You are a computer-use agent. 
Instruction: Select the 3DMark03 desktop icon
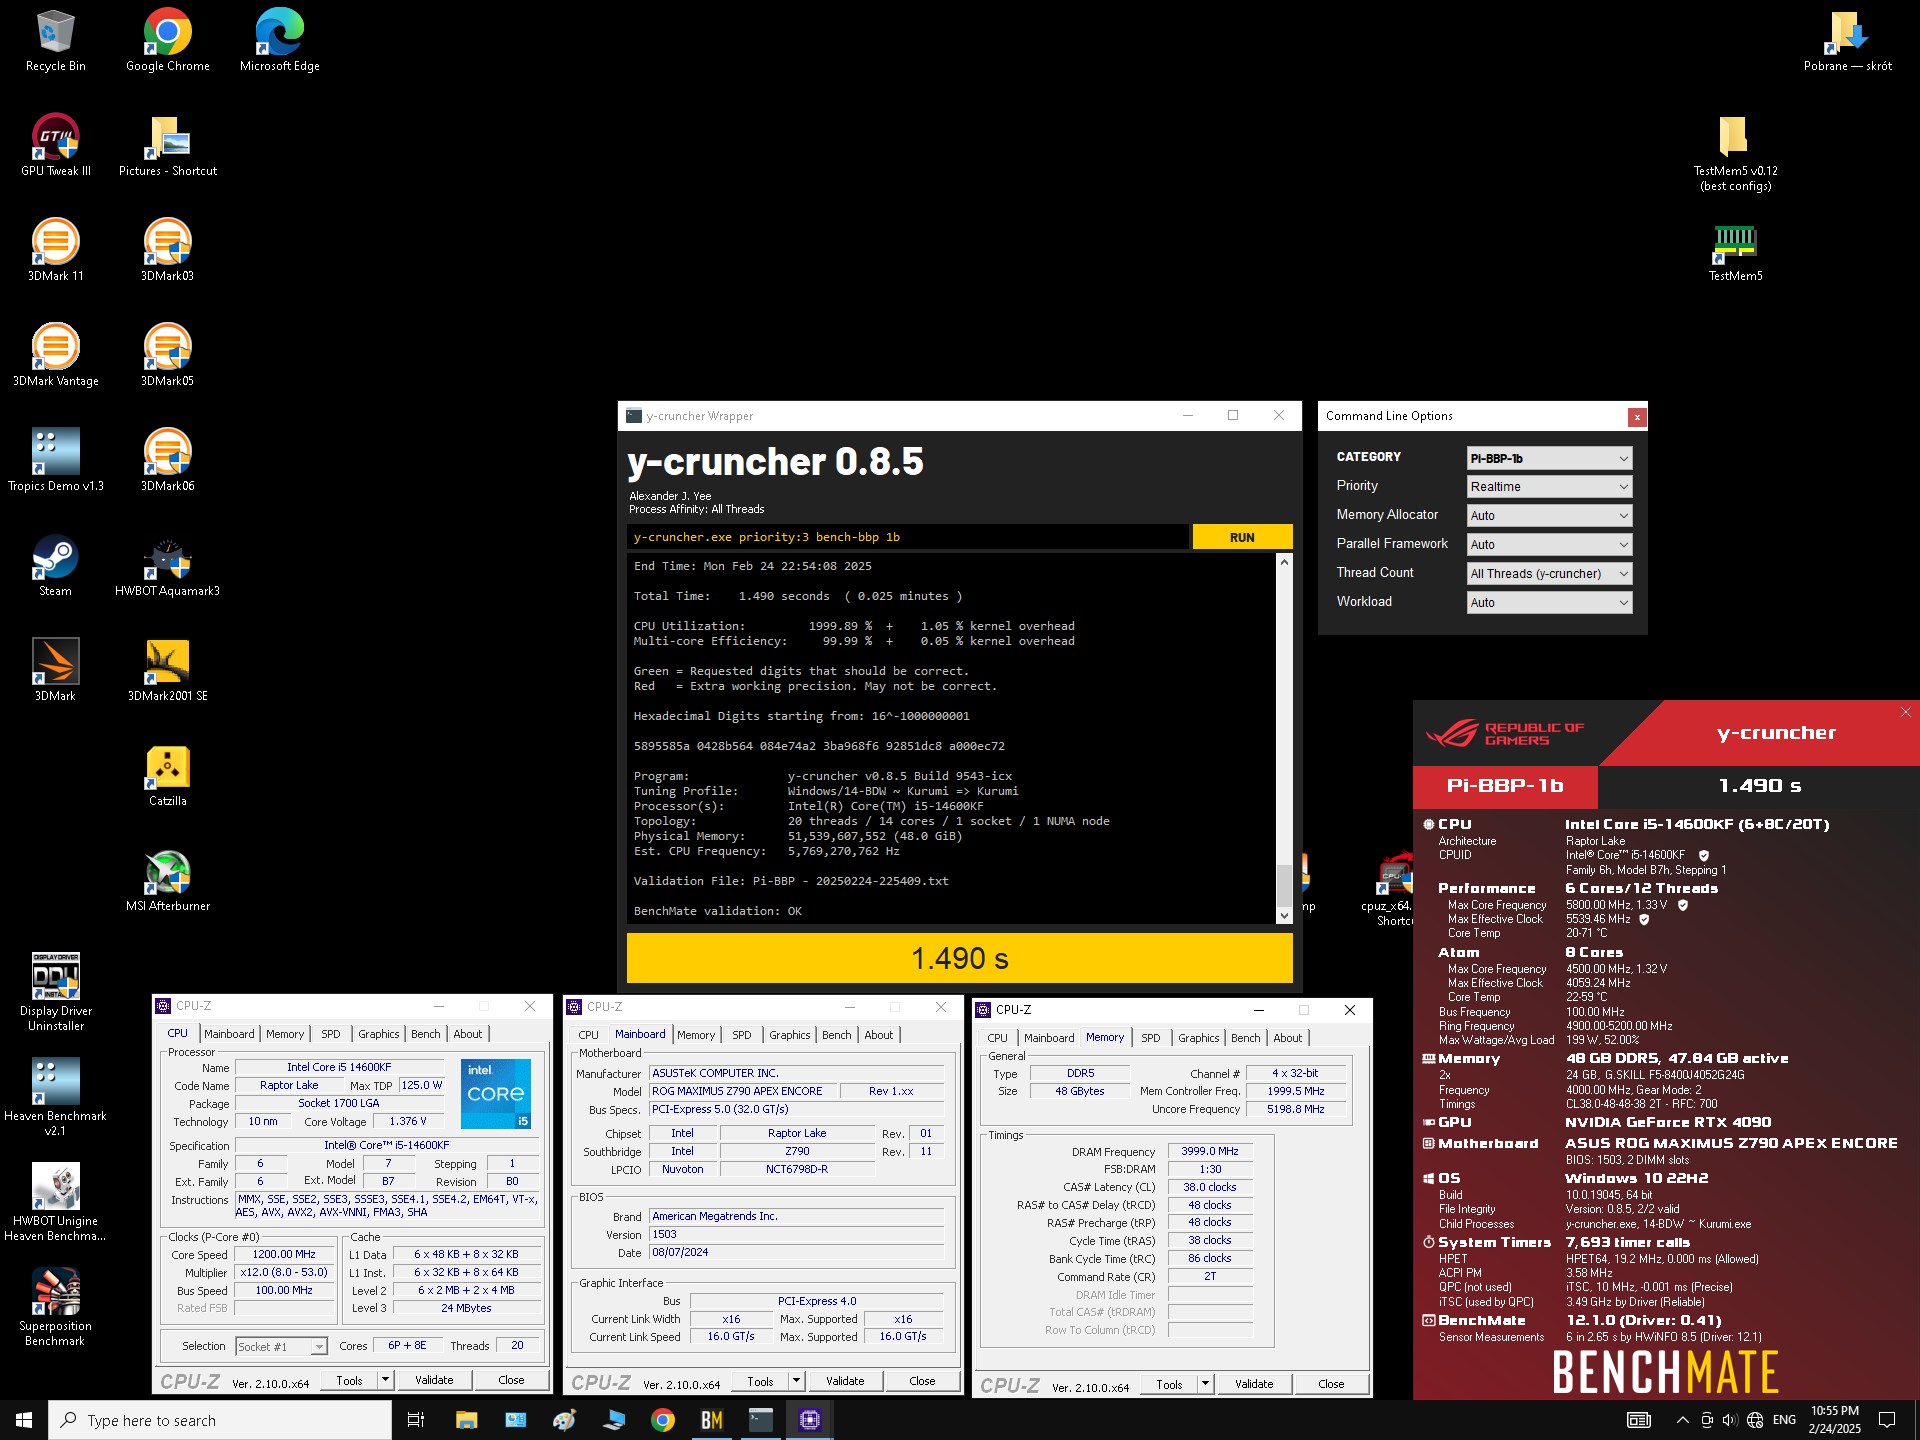[x=168, y=252]
